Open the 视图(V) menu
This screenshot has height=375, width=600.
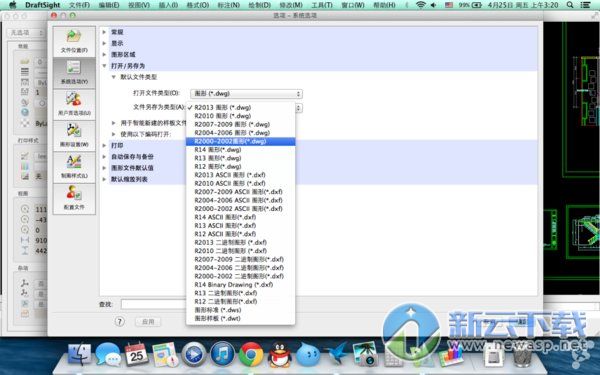coord(139,5)
